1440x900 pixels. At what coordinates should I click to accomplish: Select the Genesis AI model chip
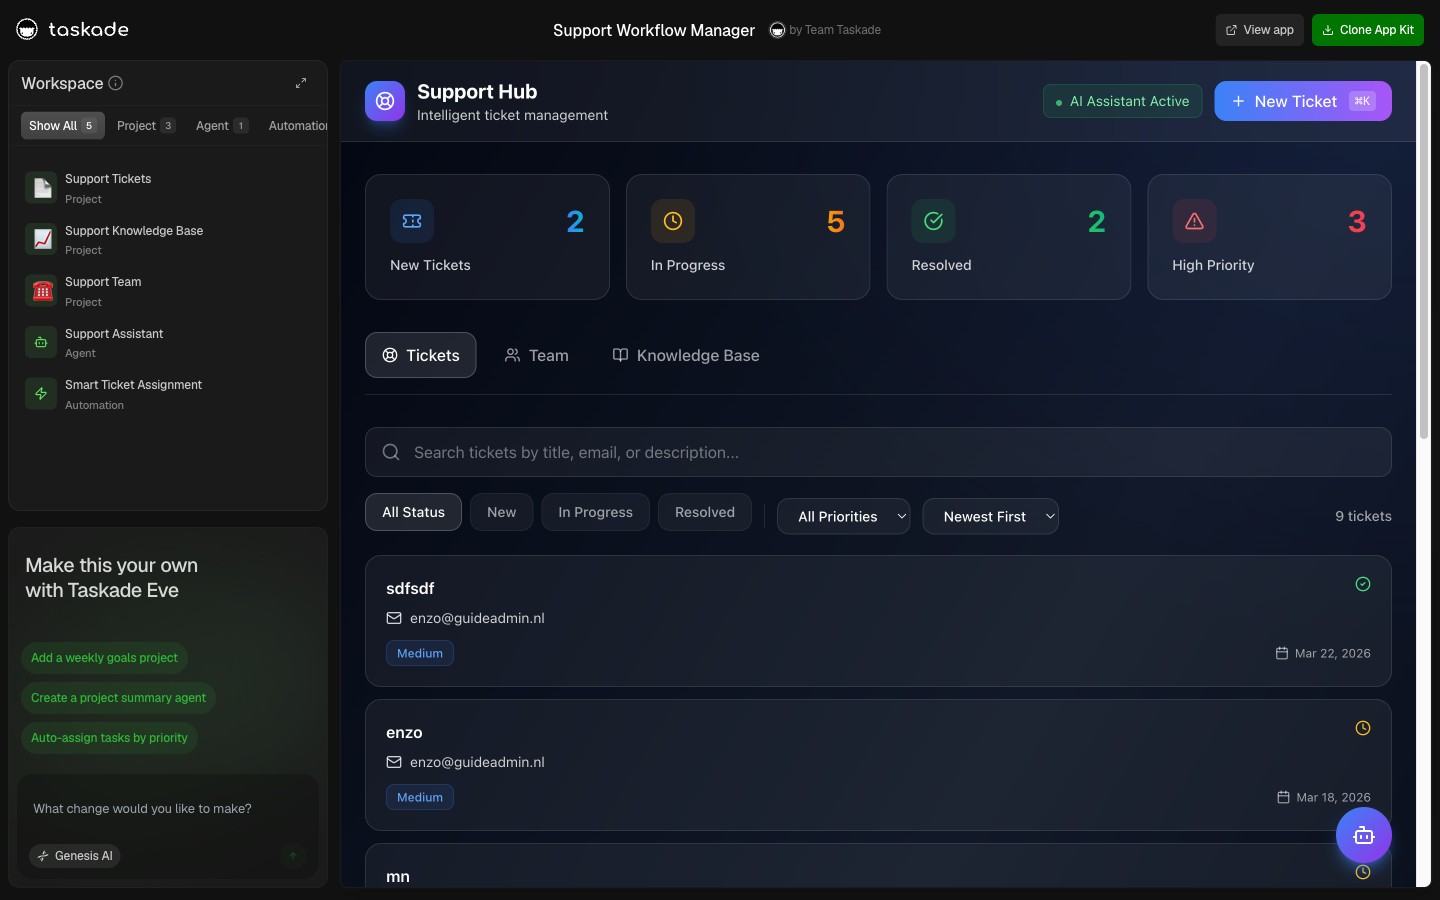tap(75, 856)
